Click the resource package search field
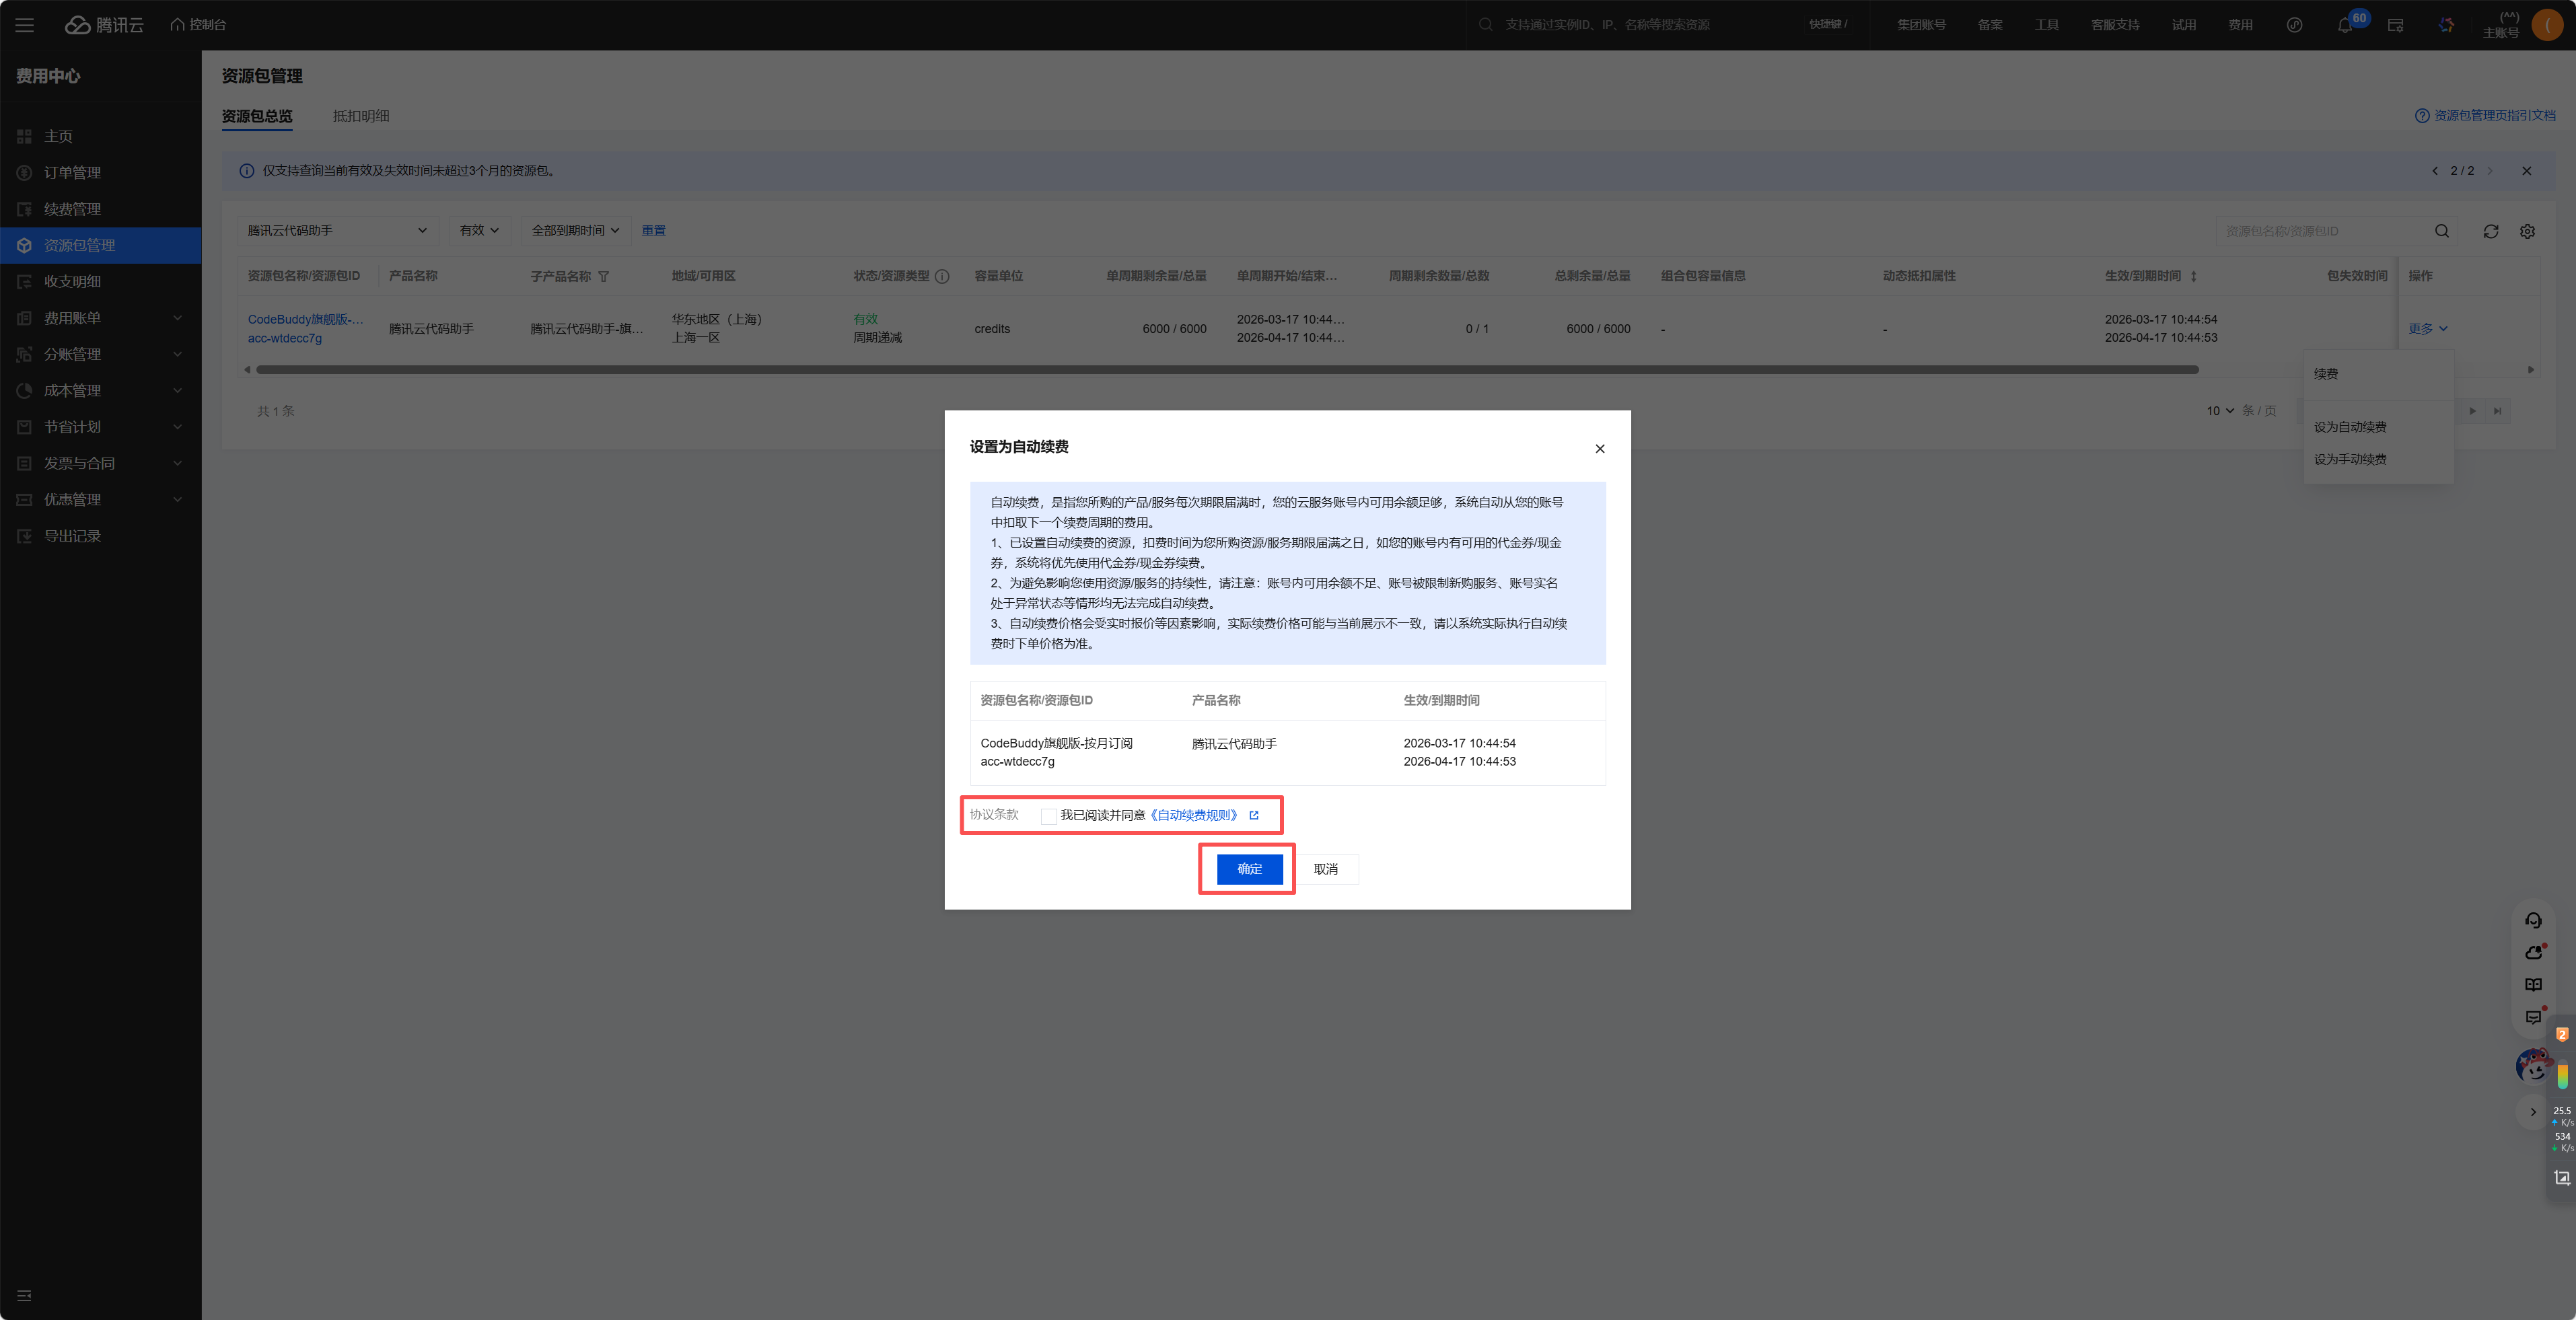Image resolution: width=2576 pixels, height=1320 pixels. click(x=2320, y=231)
